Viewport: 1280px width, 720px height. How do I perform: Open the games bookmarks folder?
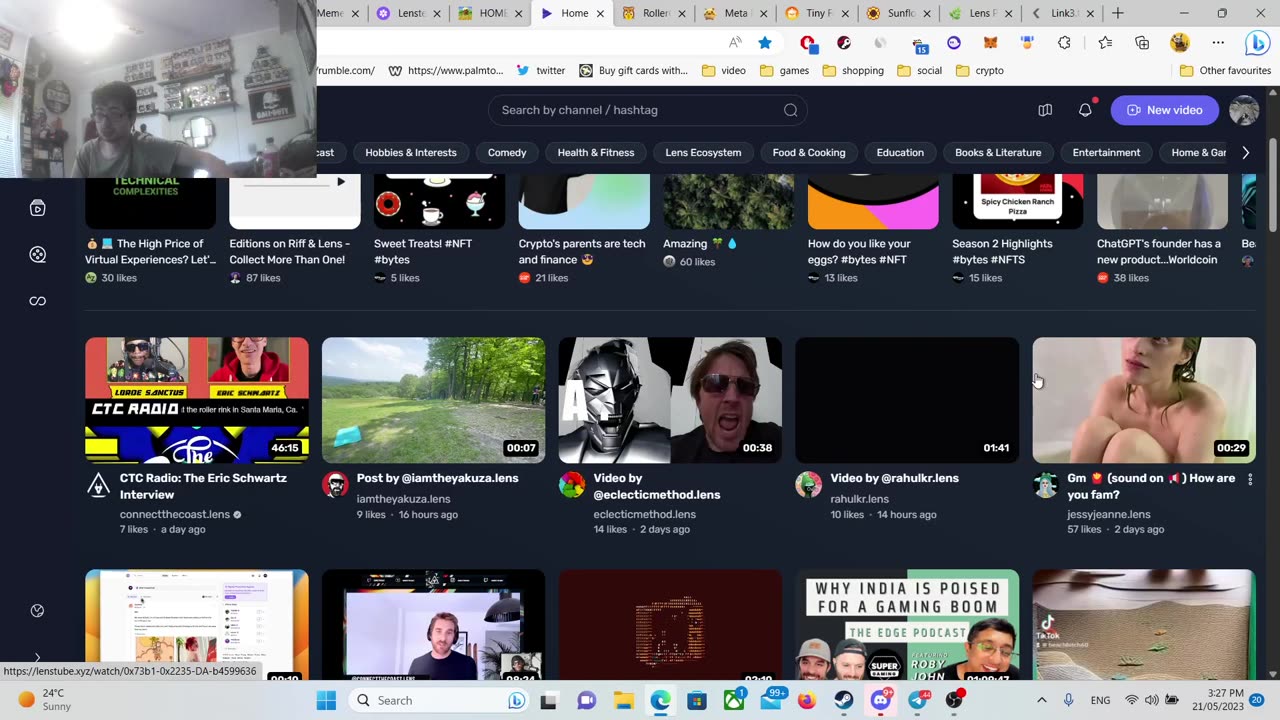tap(784, 71)
